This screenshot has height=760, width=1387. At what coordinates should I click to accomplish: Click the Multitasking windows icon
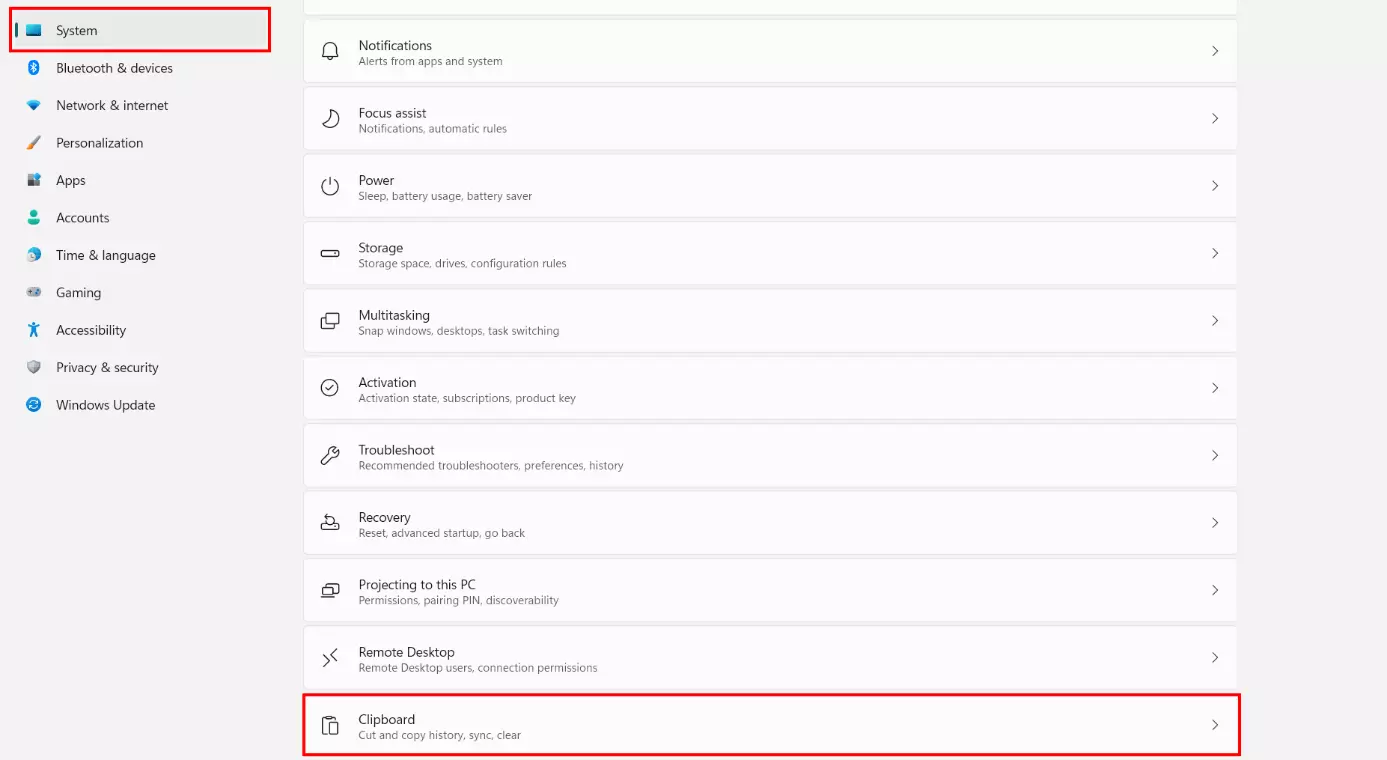pos(330,321)
